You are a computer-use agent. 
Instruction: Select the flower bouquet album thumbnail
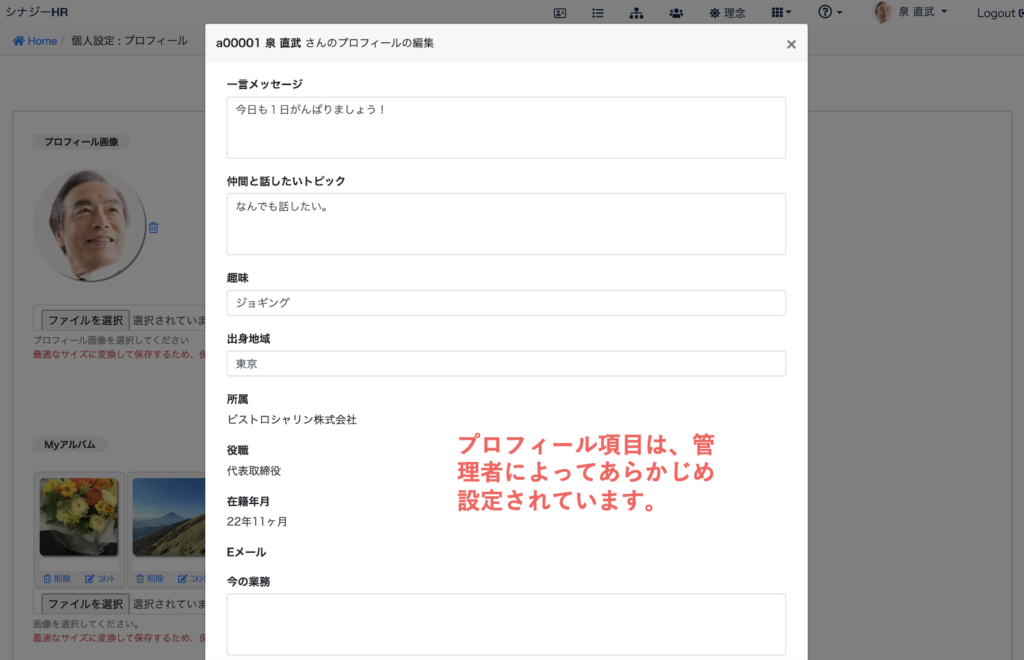79,516
